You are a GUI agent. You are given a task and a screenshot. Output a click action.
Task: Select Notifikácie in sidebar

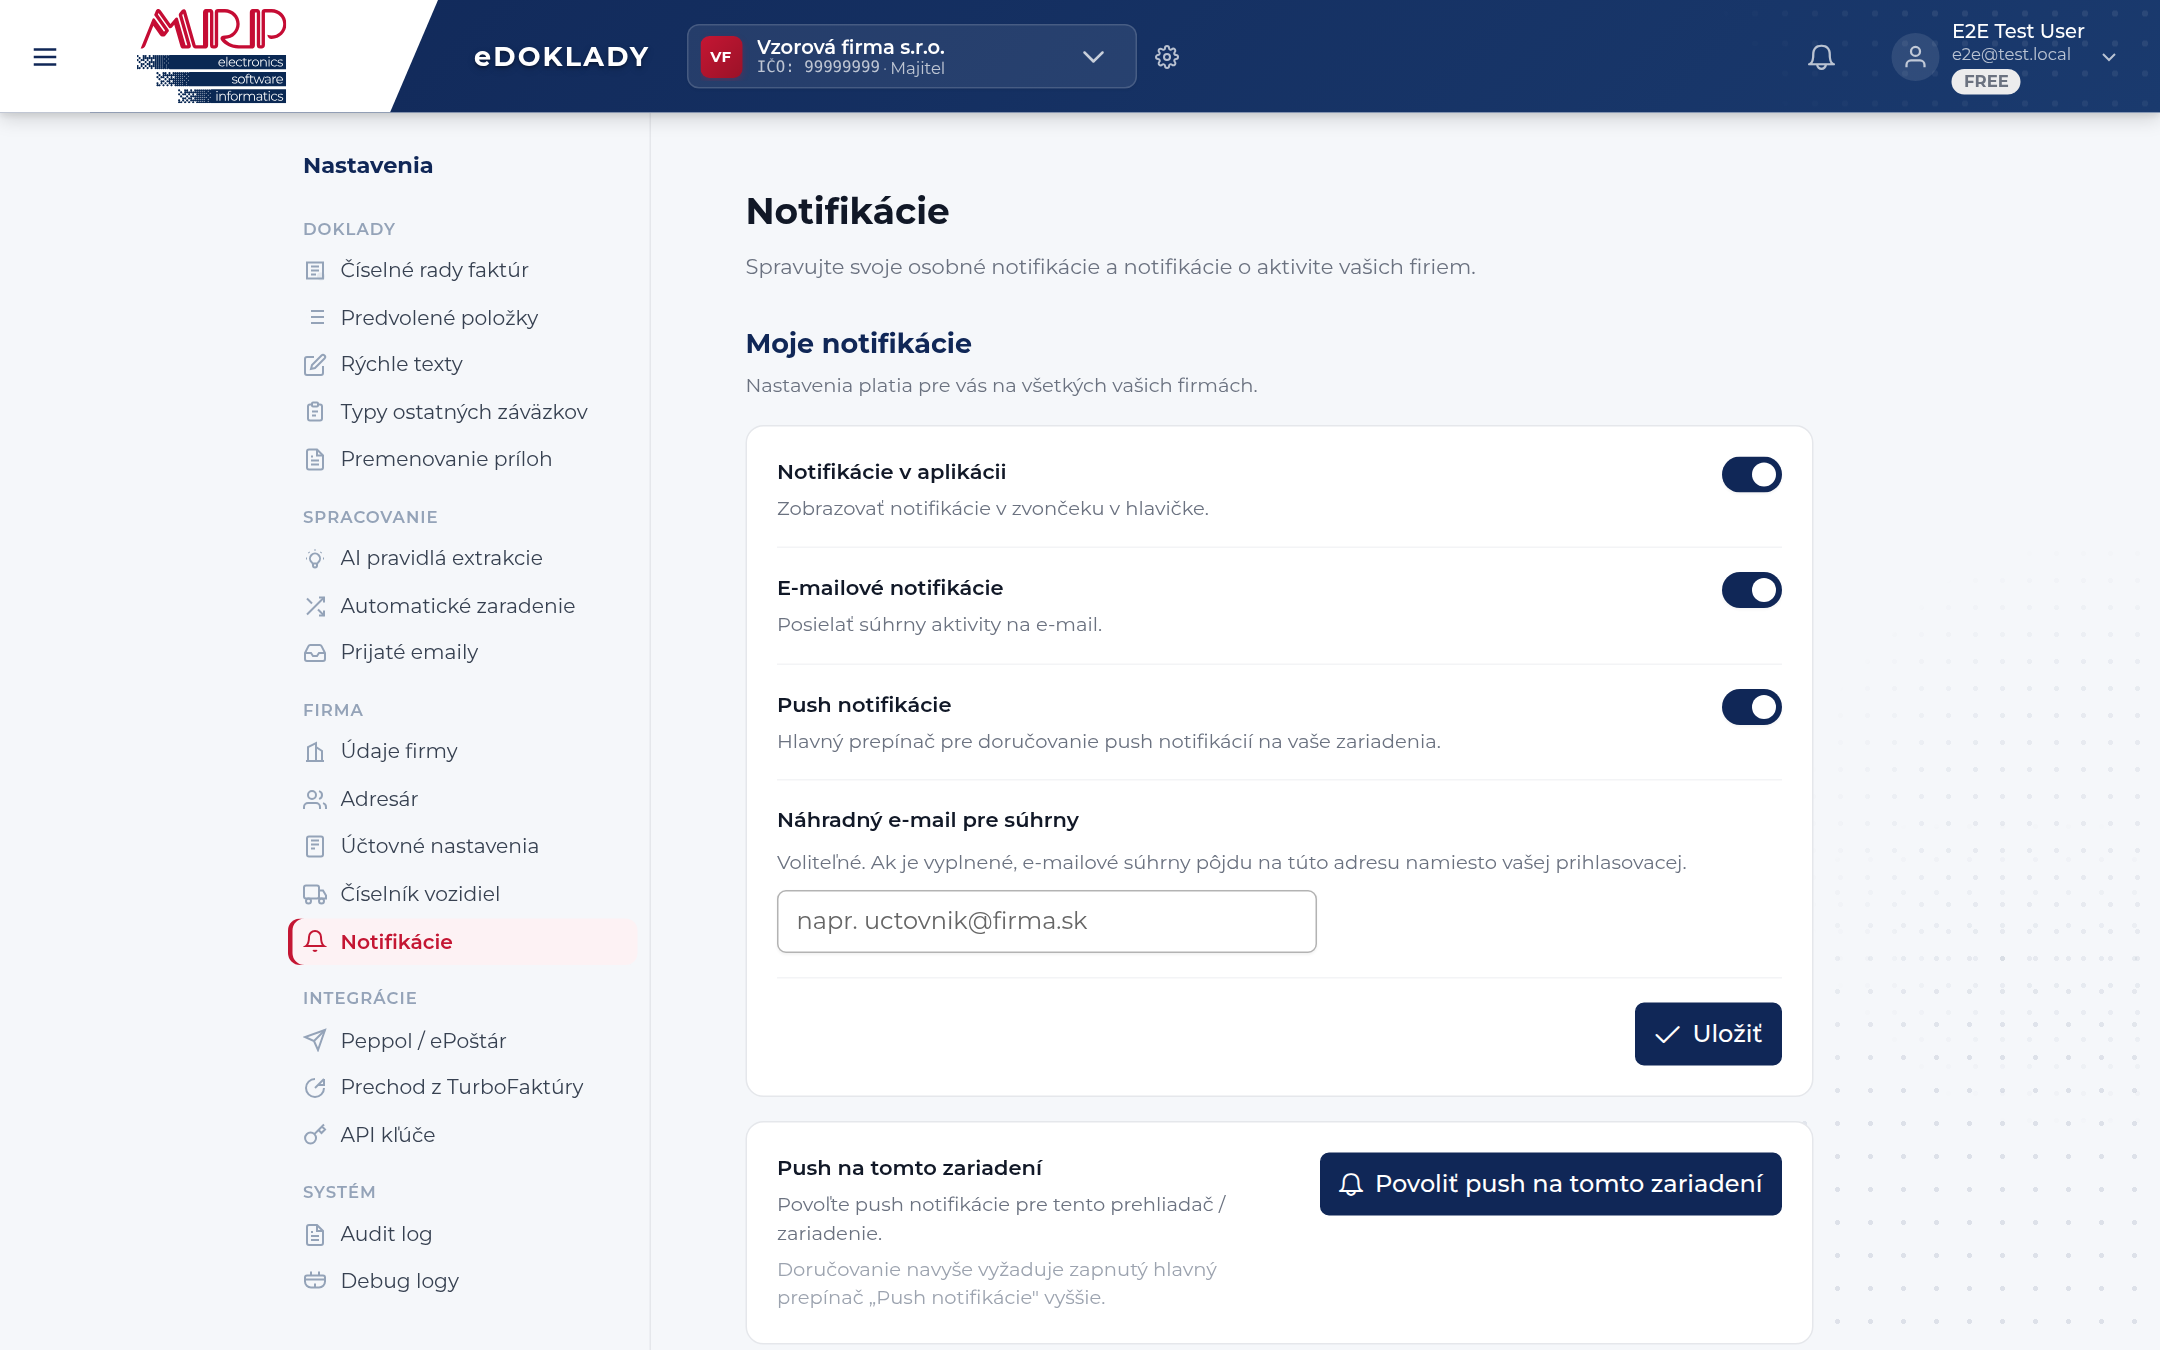(x=463, y=942)
